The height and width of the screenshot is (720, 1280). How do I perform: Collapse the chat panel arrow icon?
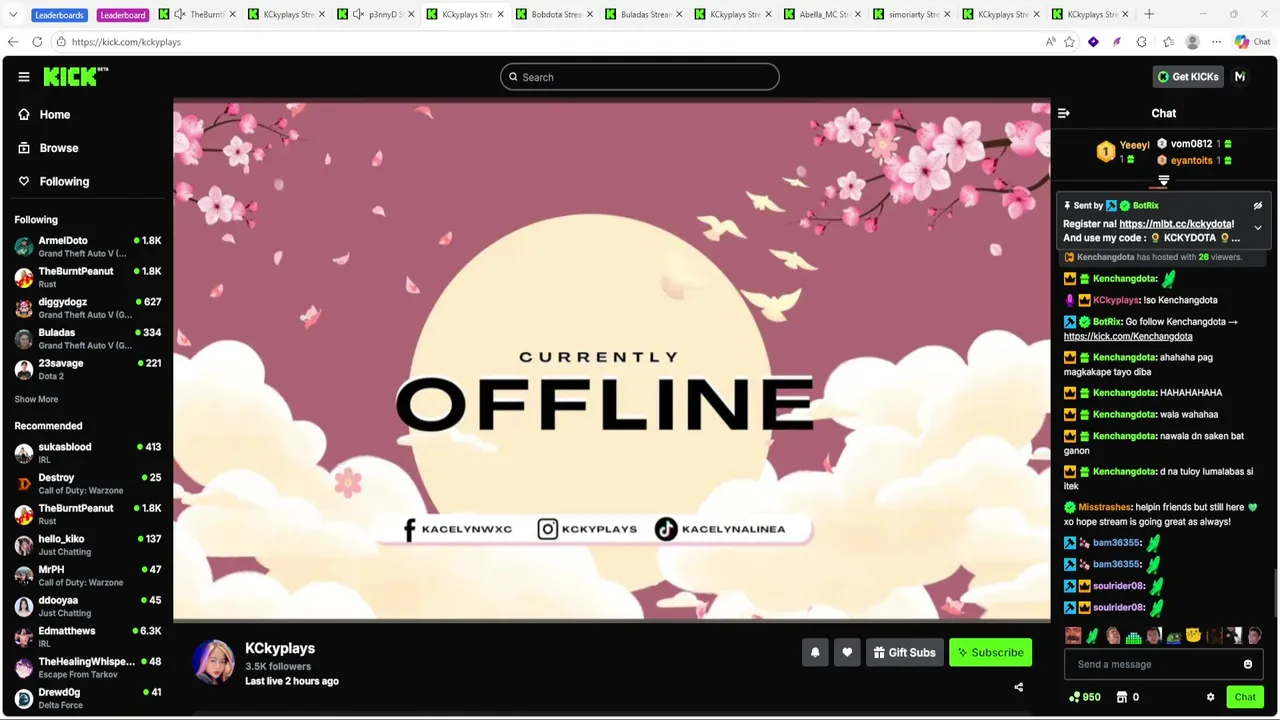pyautogui.click(x=1064, y=113)
